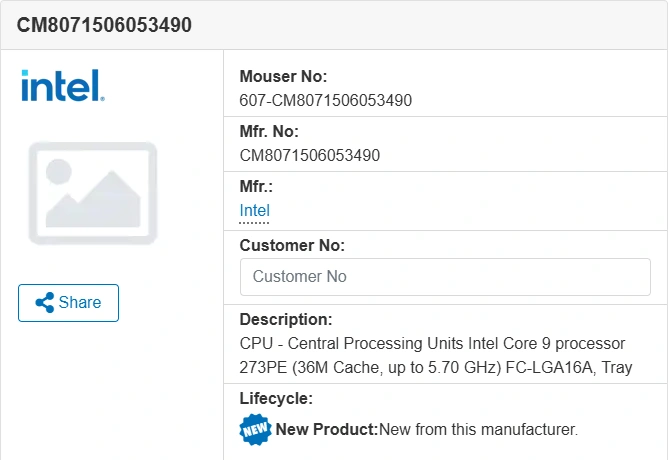Click the CM8071506053490 panel header title
The height and width of the screenshot is (460, 668).
point(105,25)
